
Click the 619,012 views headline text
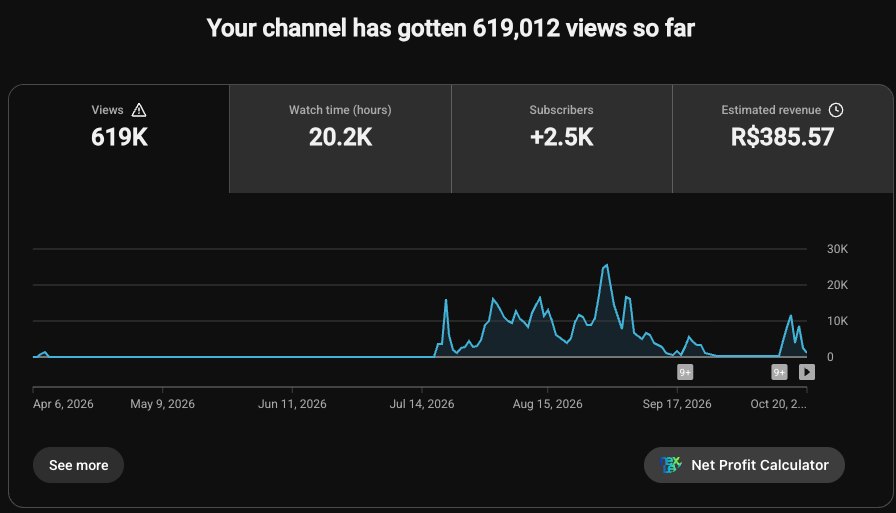450,28
